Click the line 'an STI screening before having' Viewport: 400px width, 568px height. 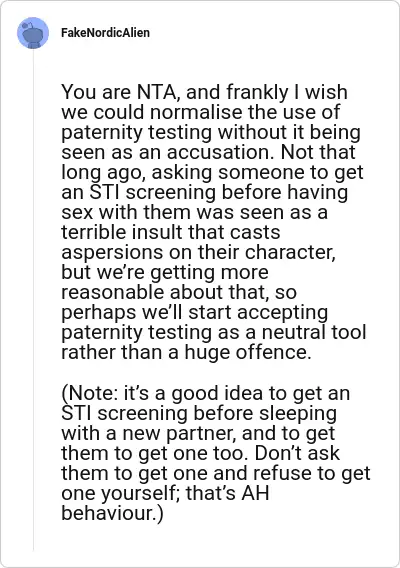pyautogui.click(x=205, y=192)
